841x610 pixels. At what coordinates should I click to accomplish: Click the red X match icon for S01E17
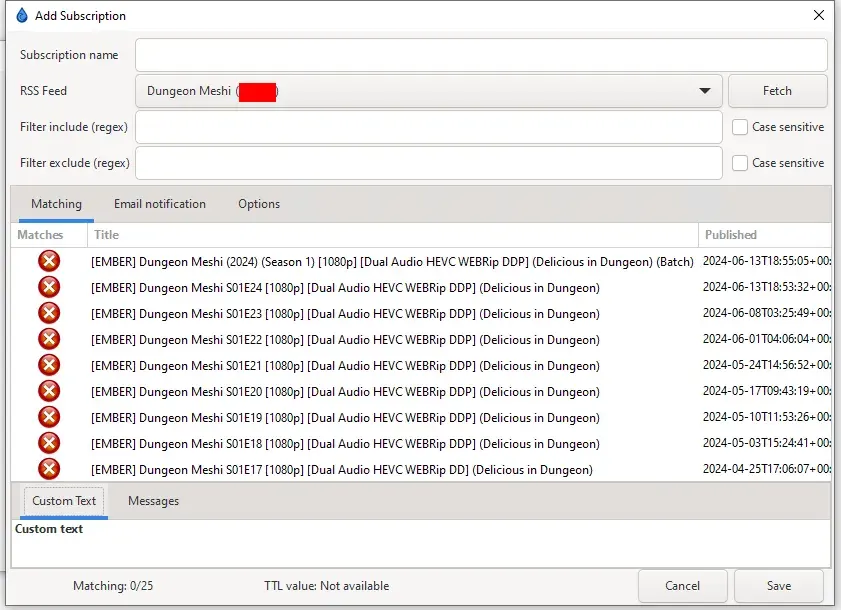click(x=49, y=469)
